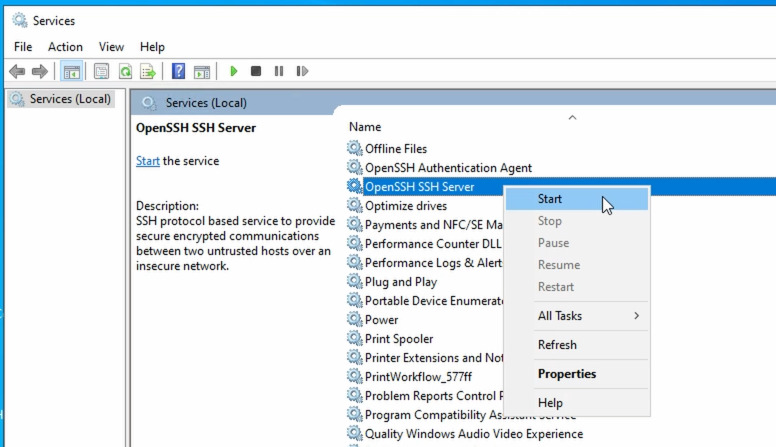Click the Restart Service toolbar icon

pyautogui.click(x=302, y=71)
